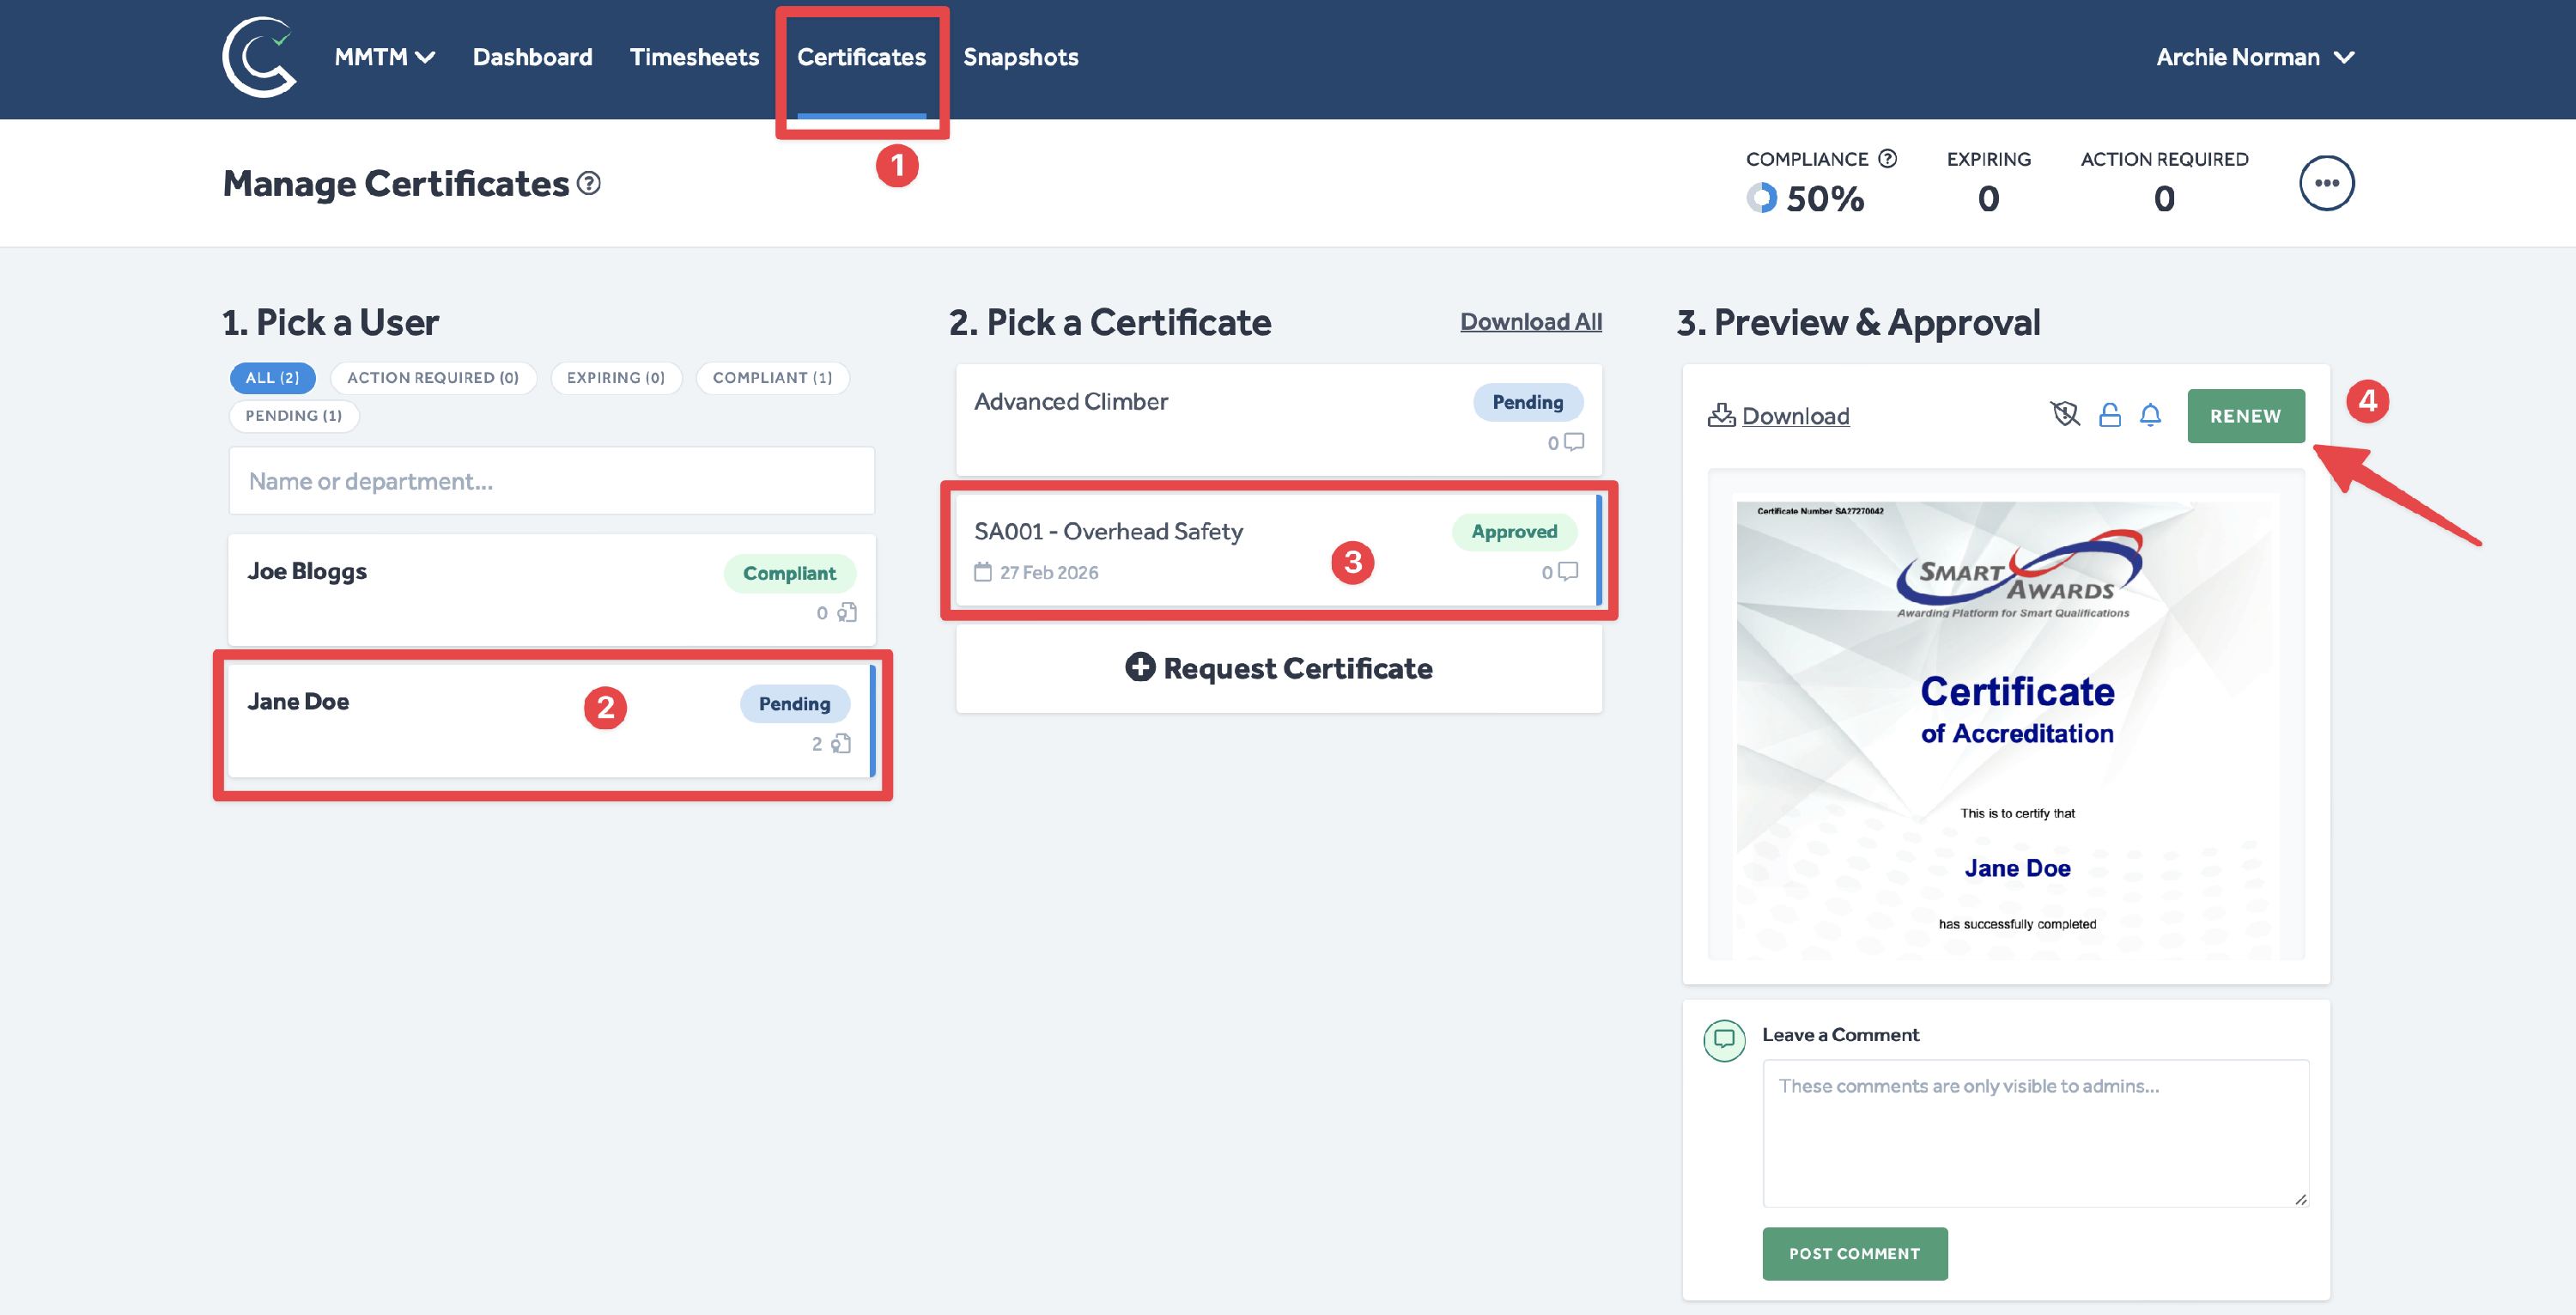Click the bell notification icon
Screen dimensions: 2576x1315
pos(2150,415)
